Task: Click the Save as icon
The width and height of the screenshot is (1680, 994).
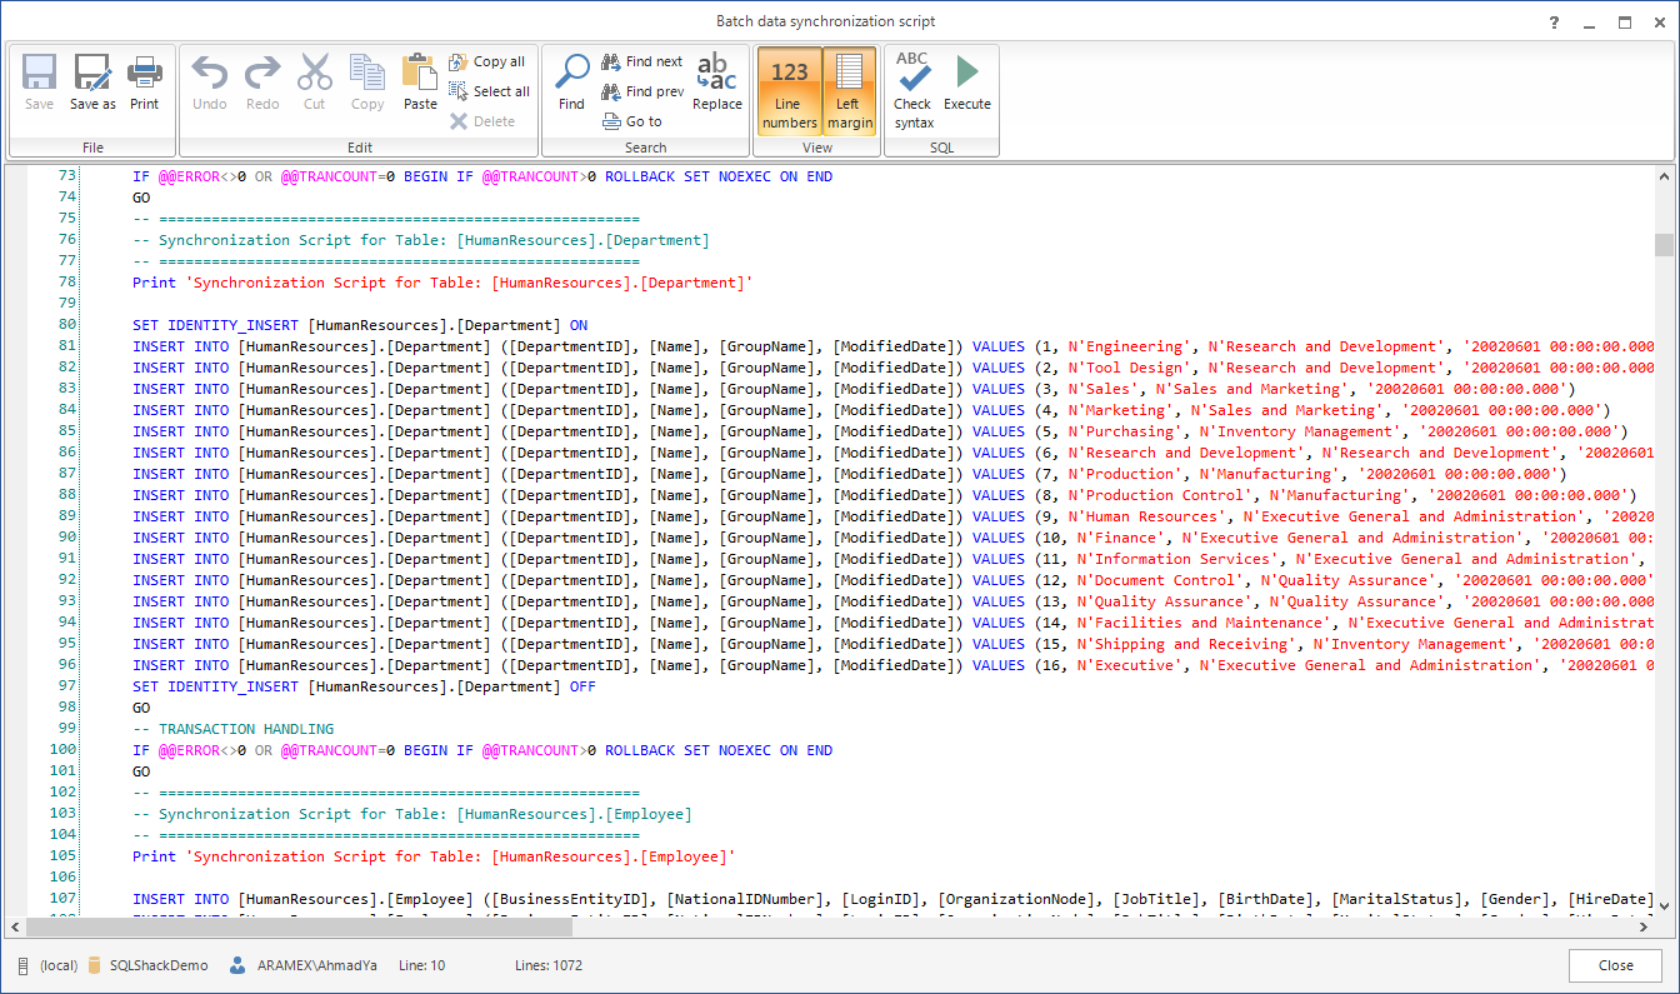Action: pyautogui.click(x=92, y=82)
